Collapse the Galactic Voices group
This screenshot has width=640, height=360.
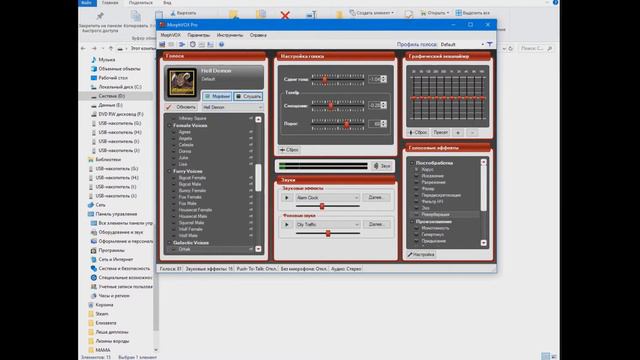click(170, 243)
